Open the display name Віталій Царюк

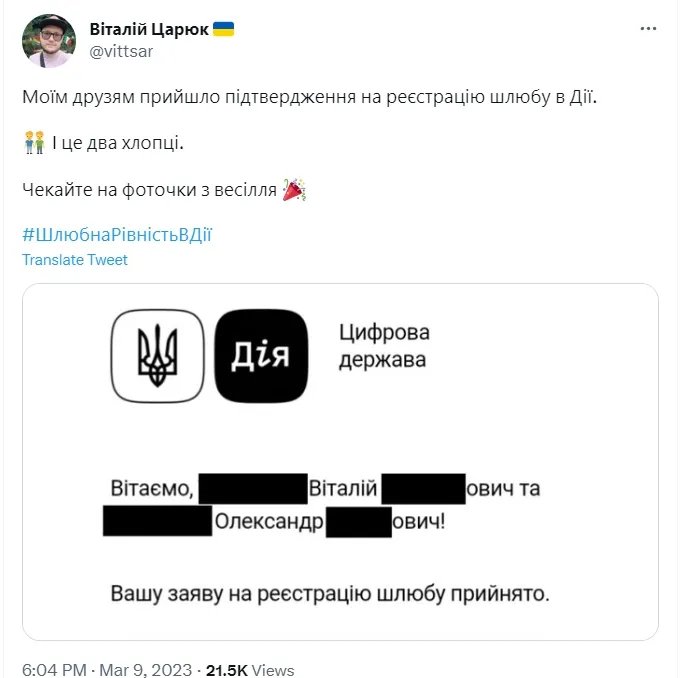pyautogui.click(x=148, y=29)
